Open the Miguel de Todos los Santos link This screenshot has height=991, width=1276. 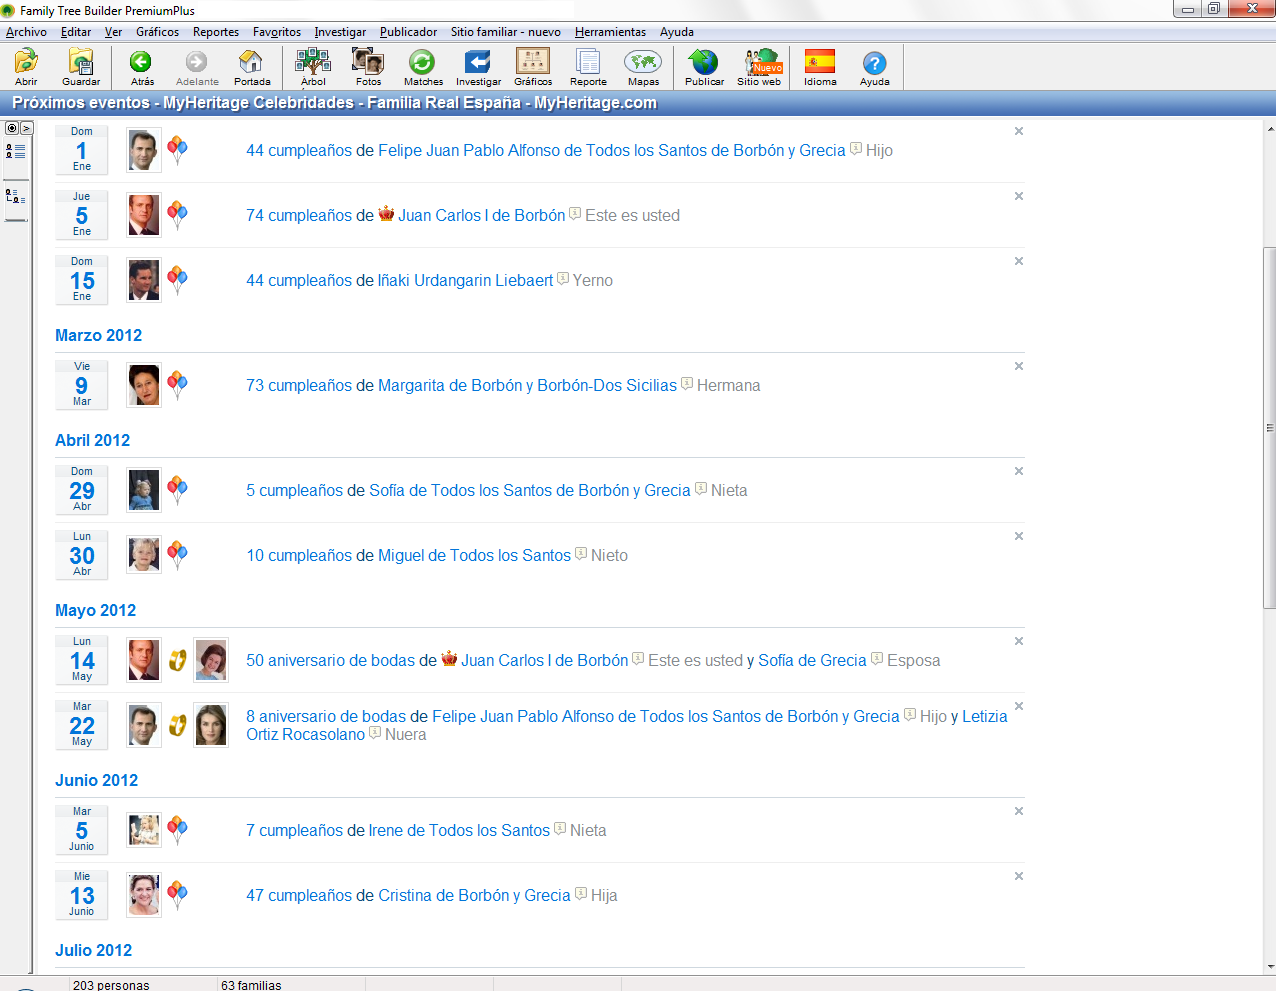[x=474, y=555]
